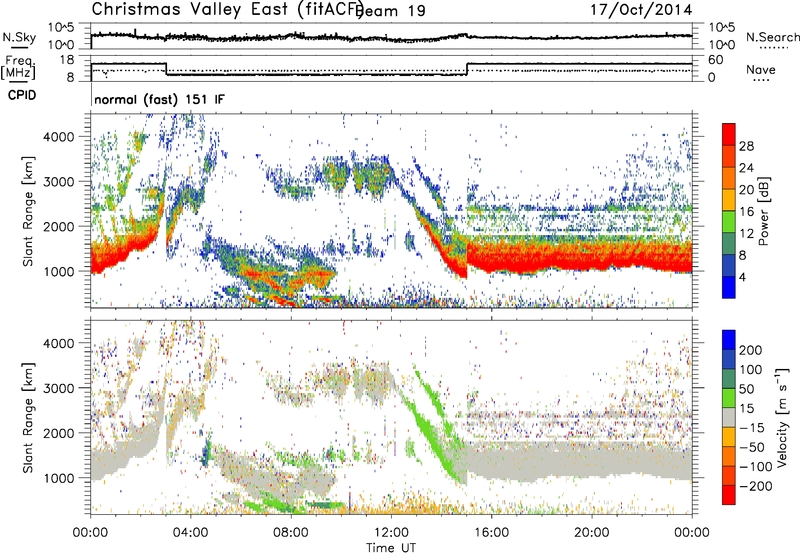800x554 pixels.
Task: Click the blue 200 velocity swatch
Action: 729,340
